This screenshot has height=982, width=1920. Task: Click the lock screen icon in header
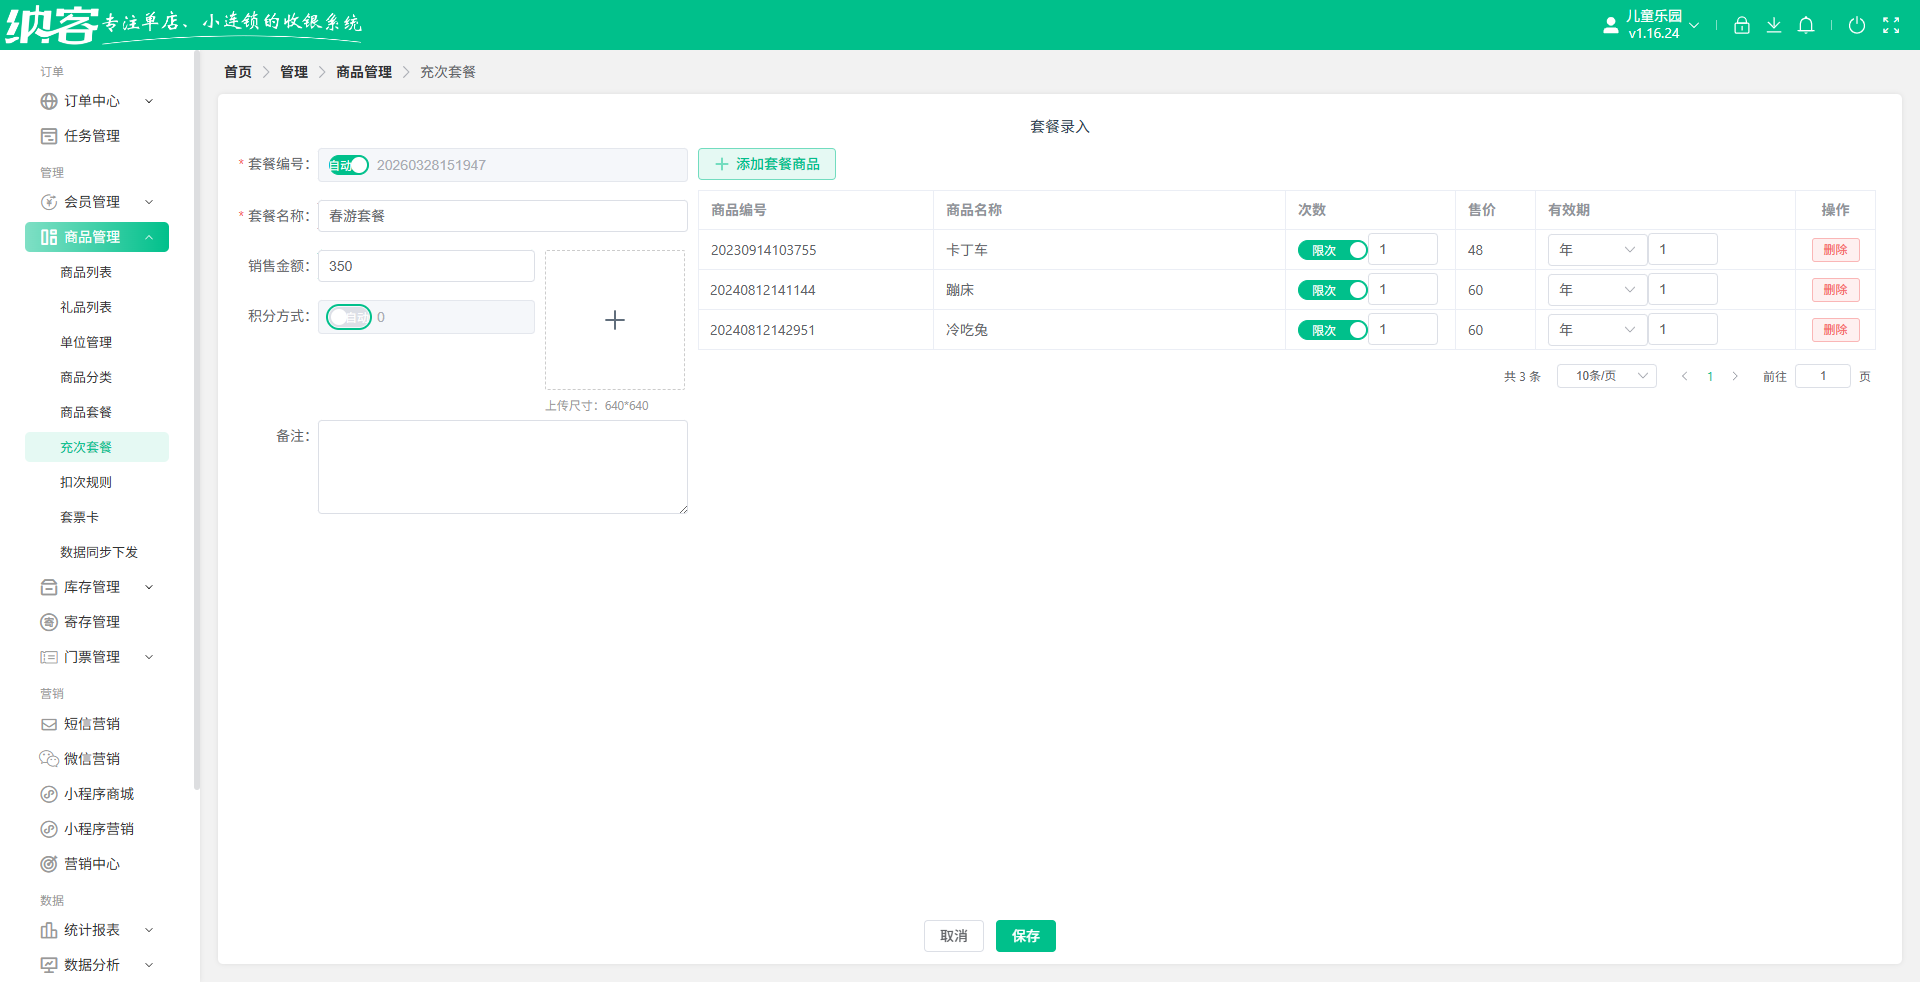coord(1741,26)
